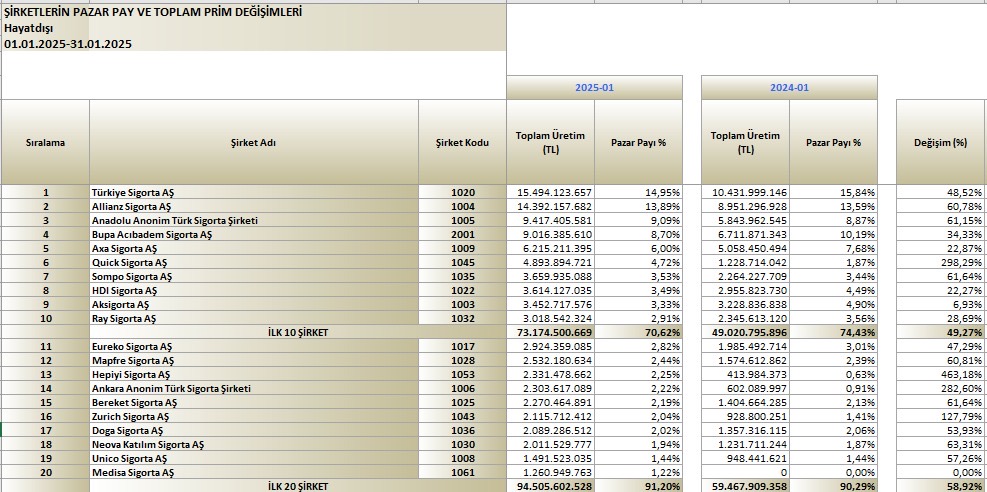This screenshot has height=492, width=987.
Task: Select the 2025 subtotal 73.174.500.669
Action: tap(550, 332)
